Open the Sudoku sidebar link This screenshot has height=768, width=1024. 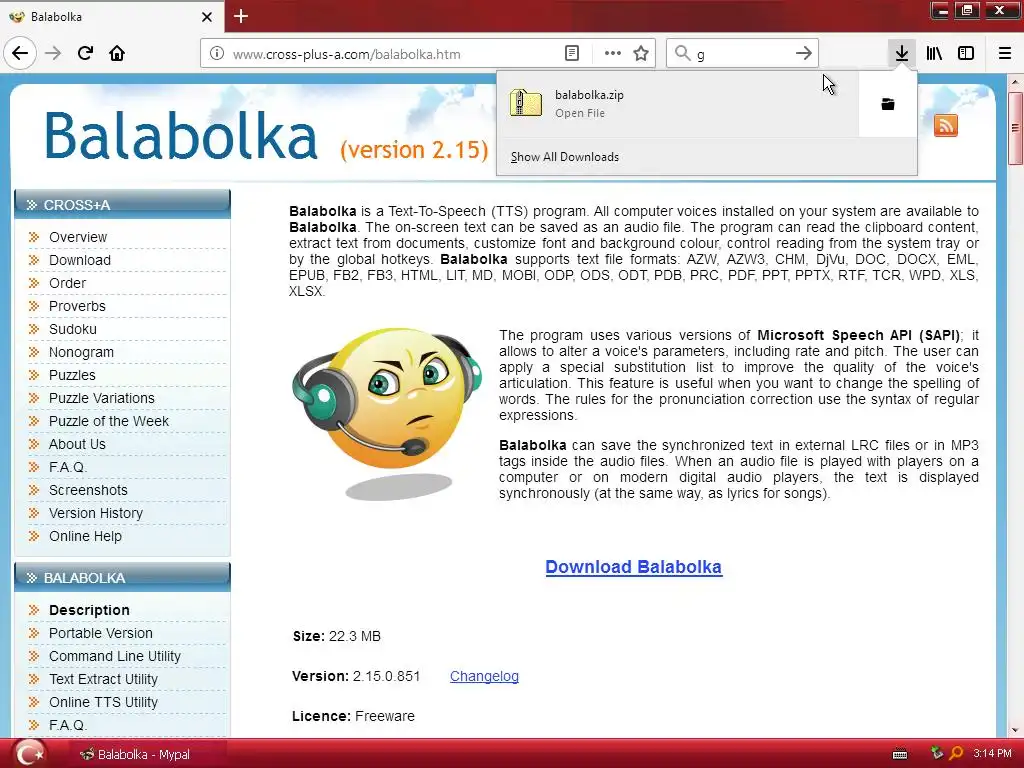(x=72, y=329)
